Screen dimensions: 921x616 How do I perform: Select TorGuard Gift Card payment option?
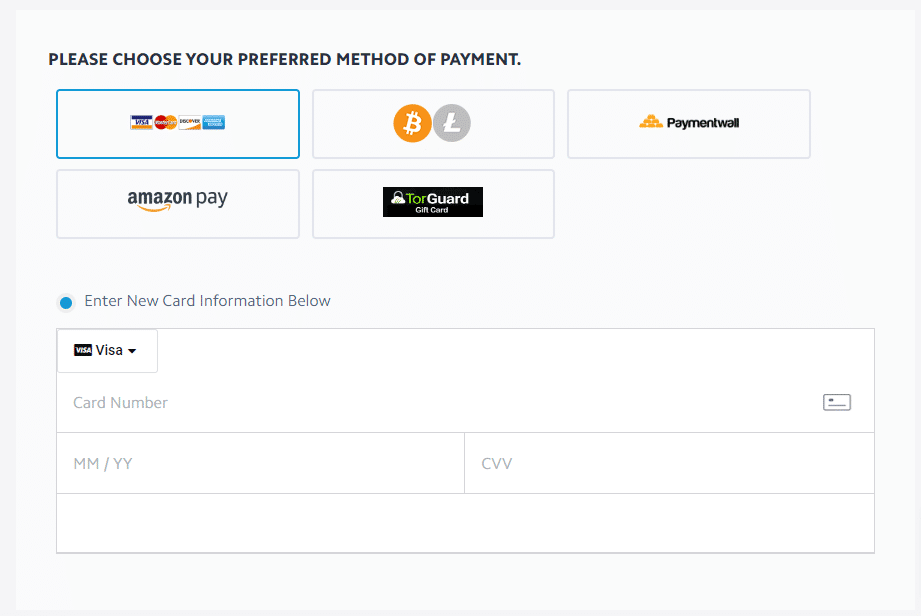pos(433,204)
